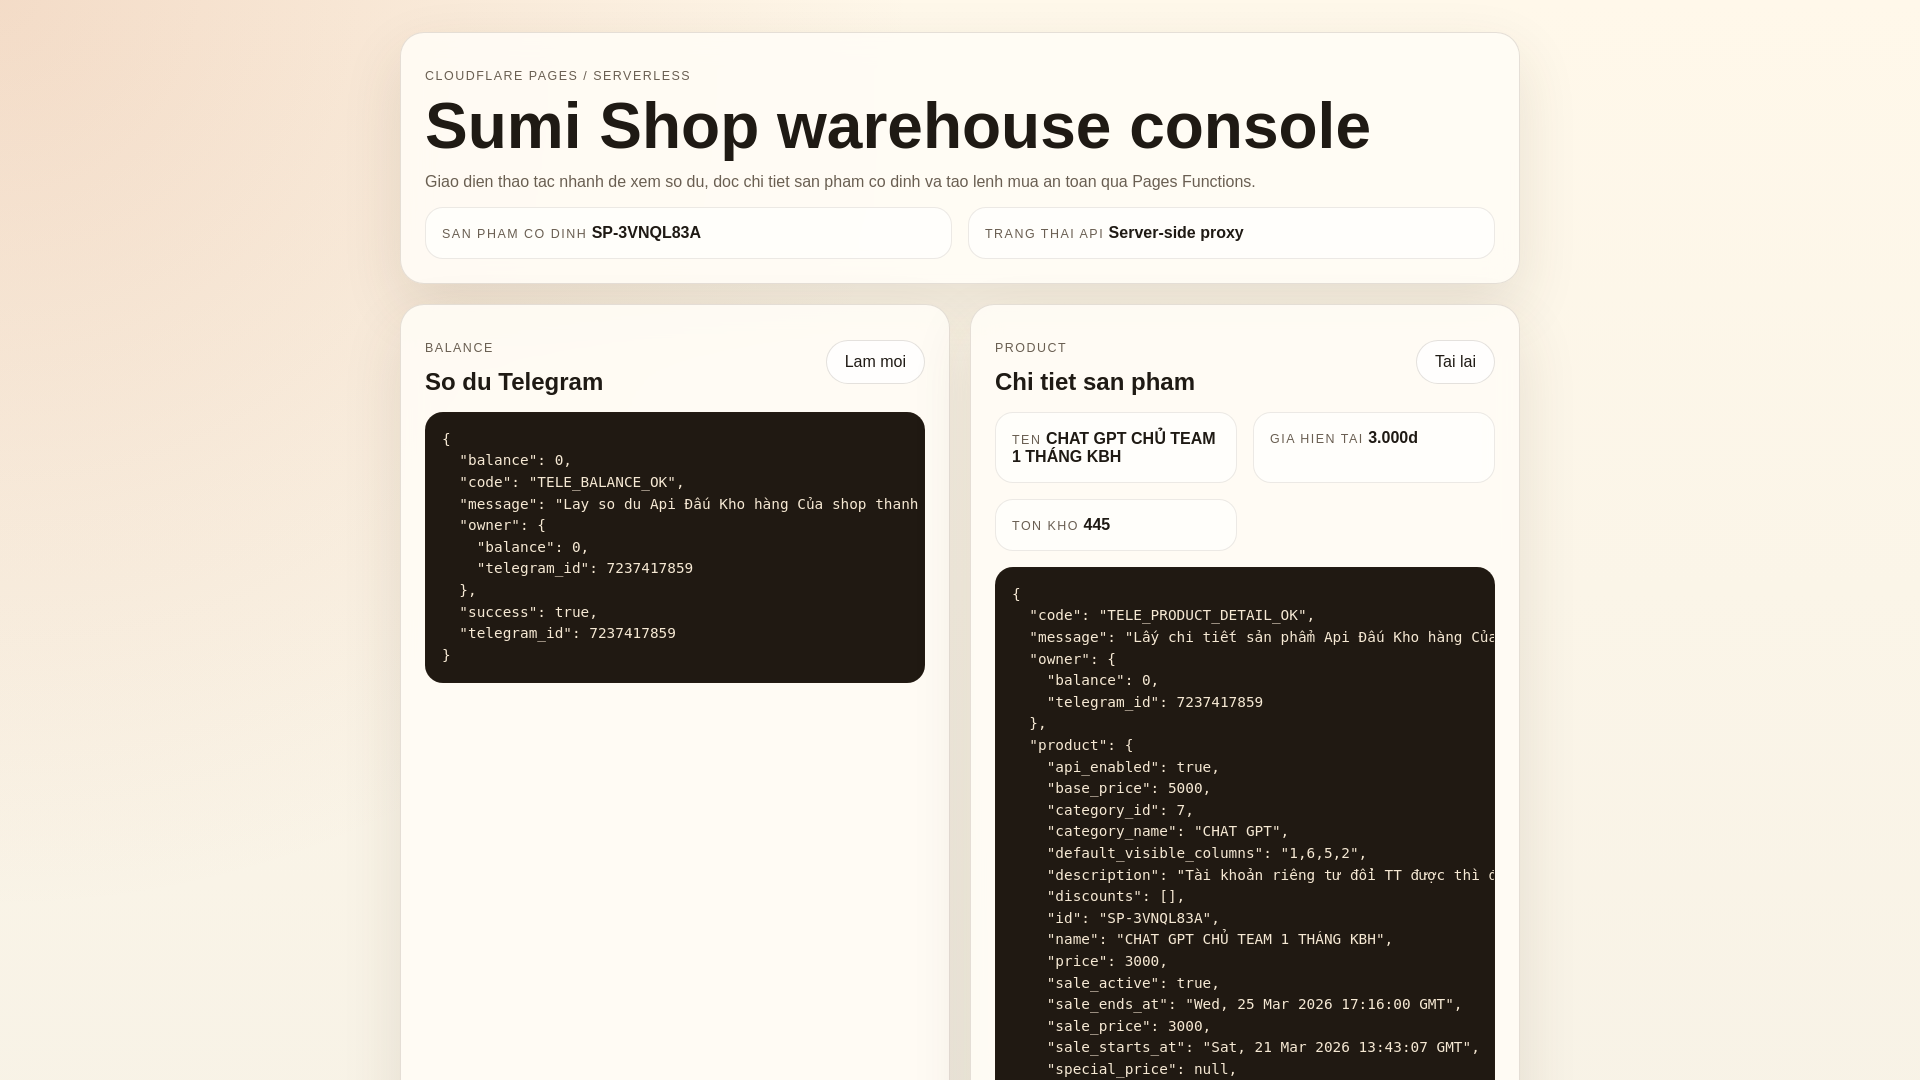Click the "name" line in product JSON
The width and height of the screenshot is (1920, 1080).
(x=1220, y=939)
